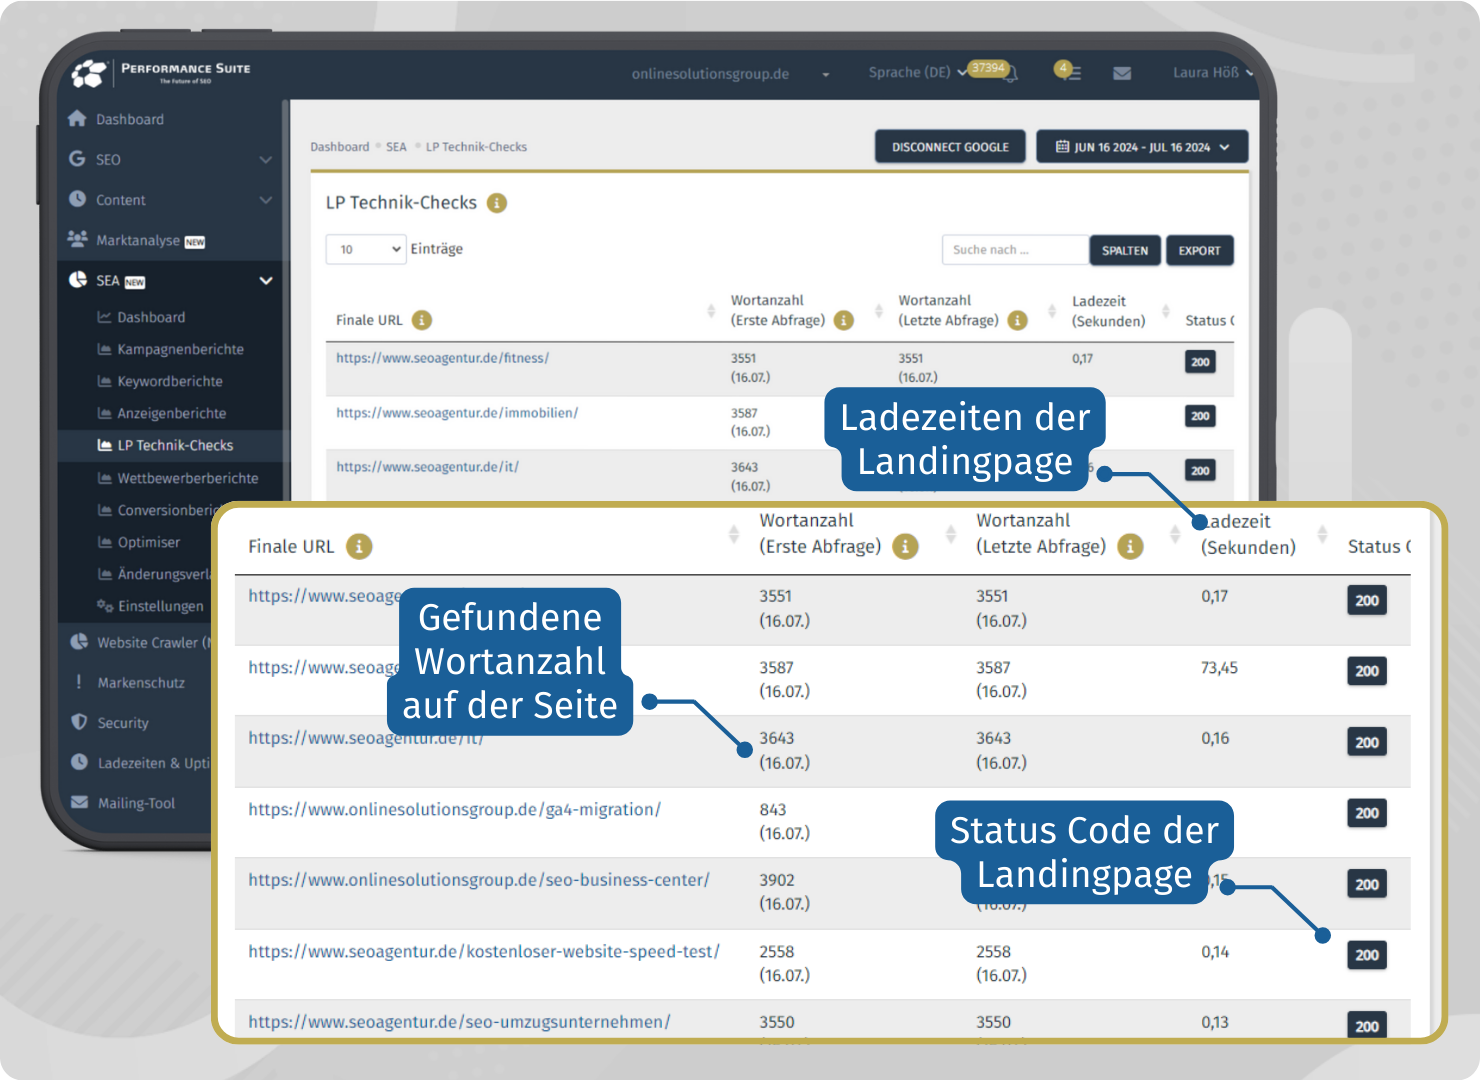The width and height of the screenshot is (1480, 1080).
Task: Open the SEA sub-menu Dashboard entry
Action: tap(151, 317)
